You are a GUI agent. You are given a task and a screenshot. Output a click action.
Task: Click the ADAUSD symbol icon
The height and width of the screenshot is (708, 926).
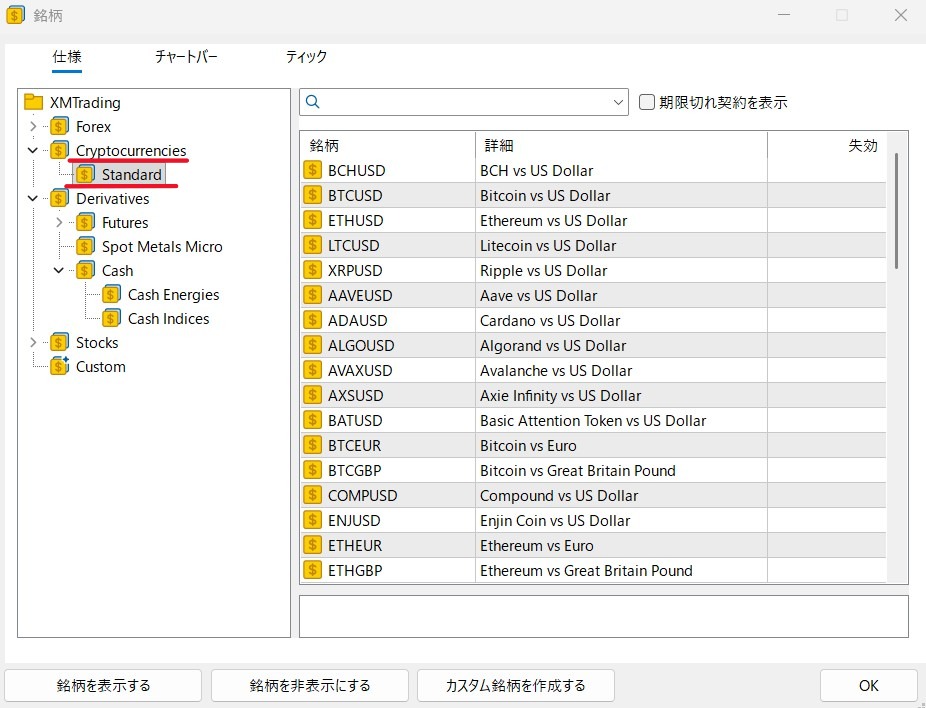(x=312, y=320)
